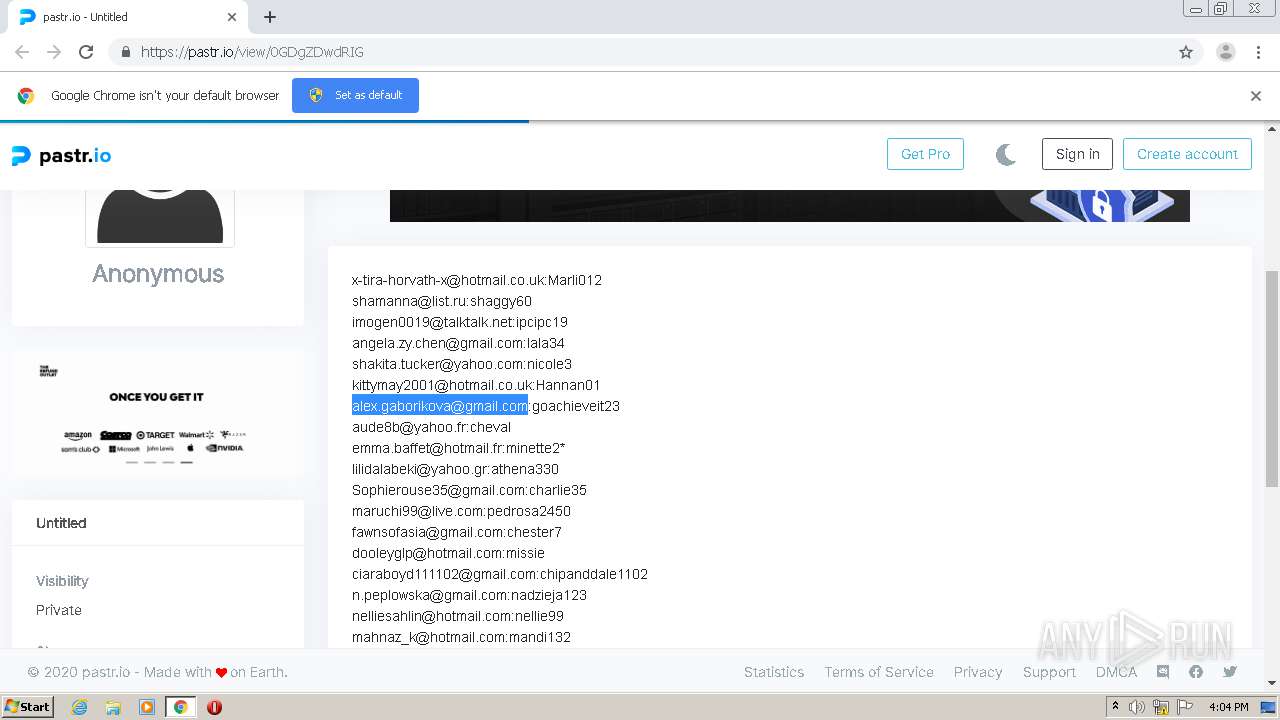Click the dooleyglp@hotmail.com line

448,553
